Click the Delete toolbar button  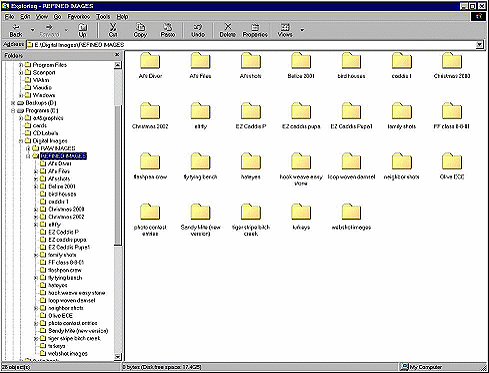[x=228, y=30]
